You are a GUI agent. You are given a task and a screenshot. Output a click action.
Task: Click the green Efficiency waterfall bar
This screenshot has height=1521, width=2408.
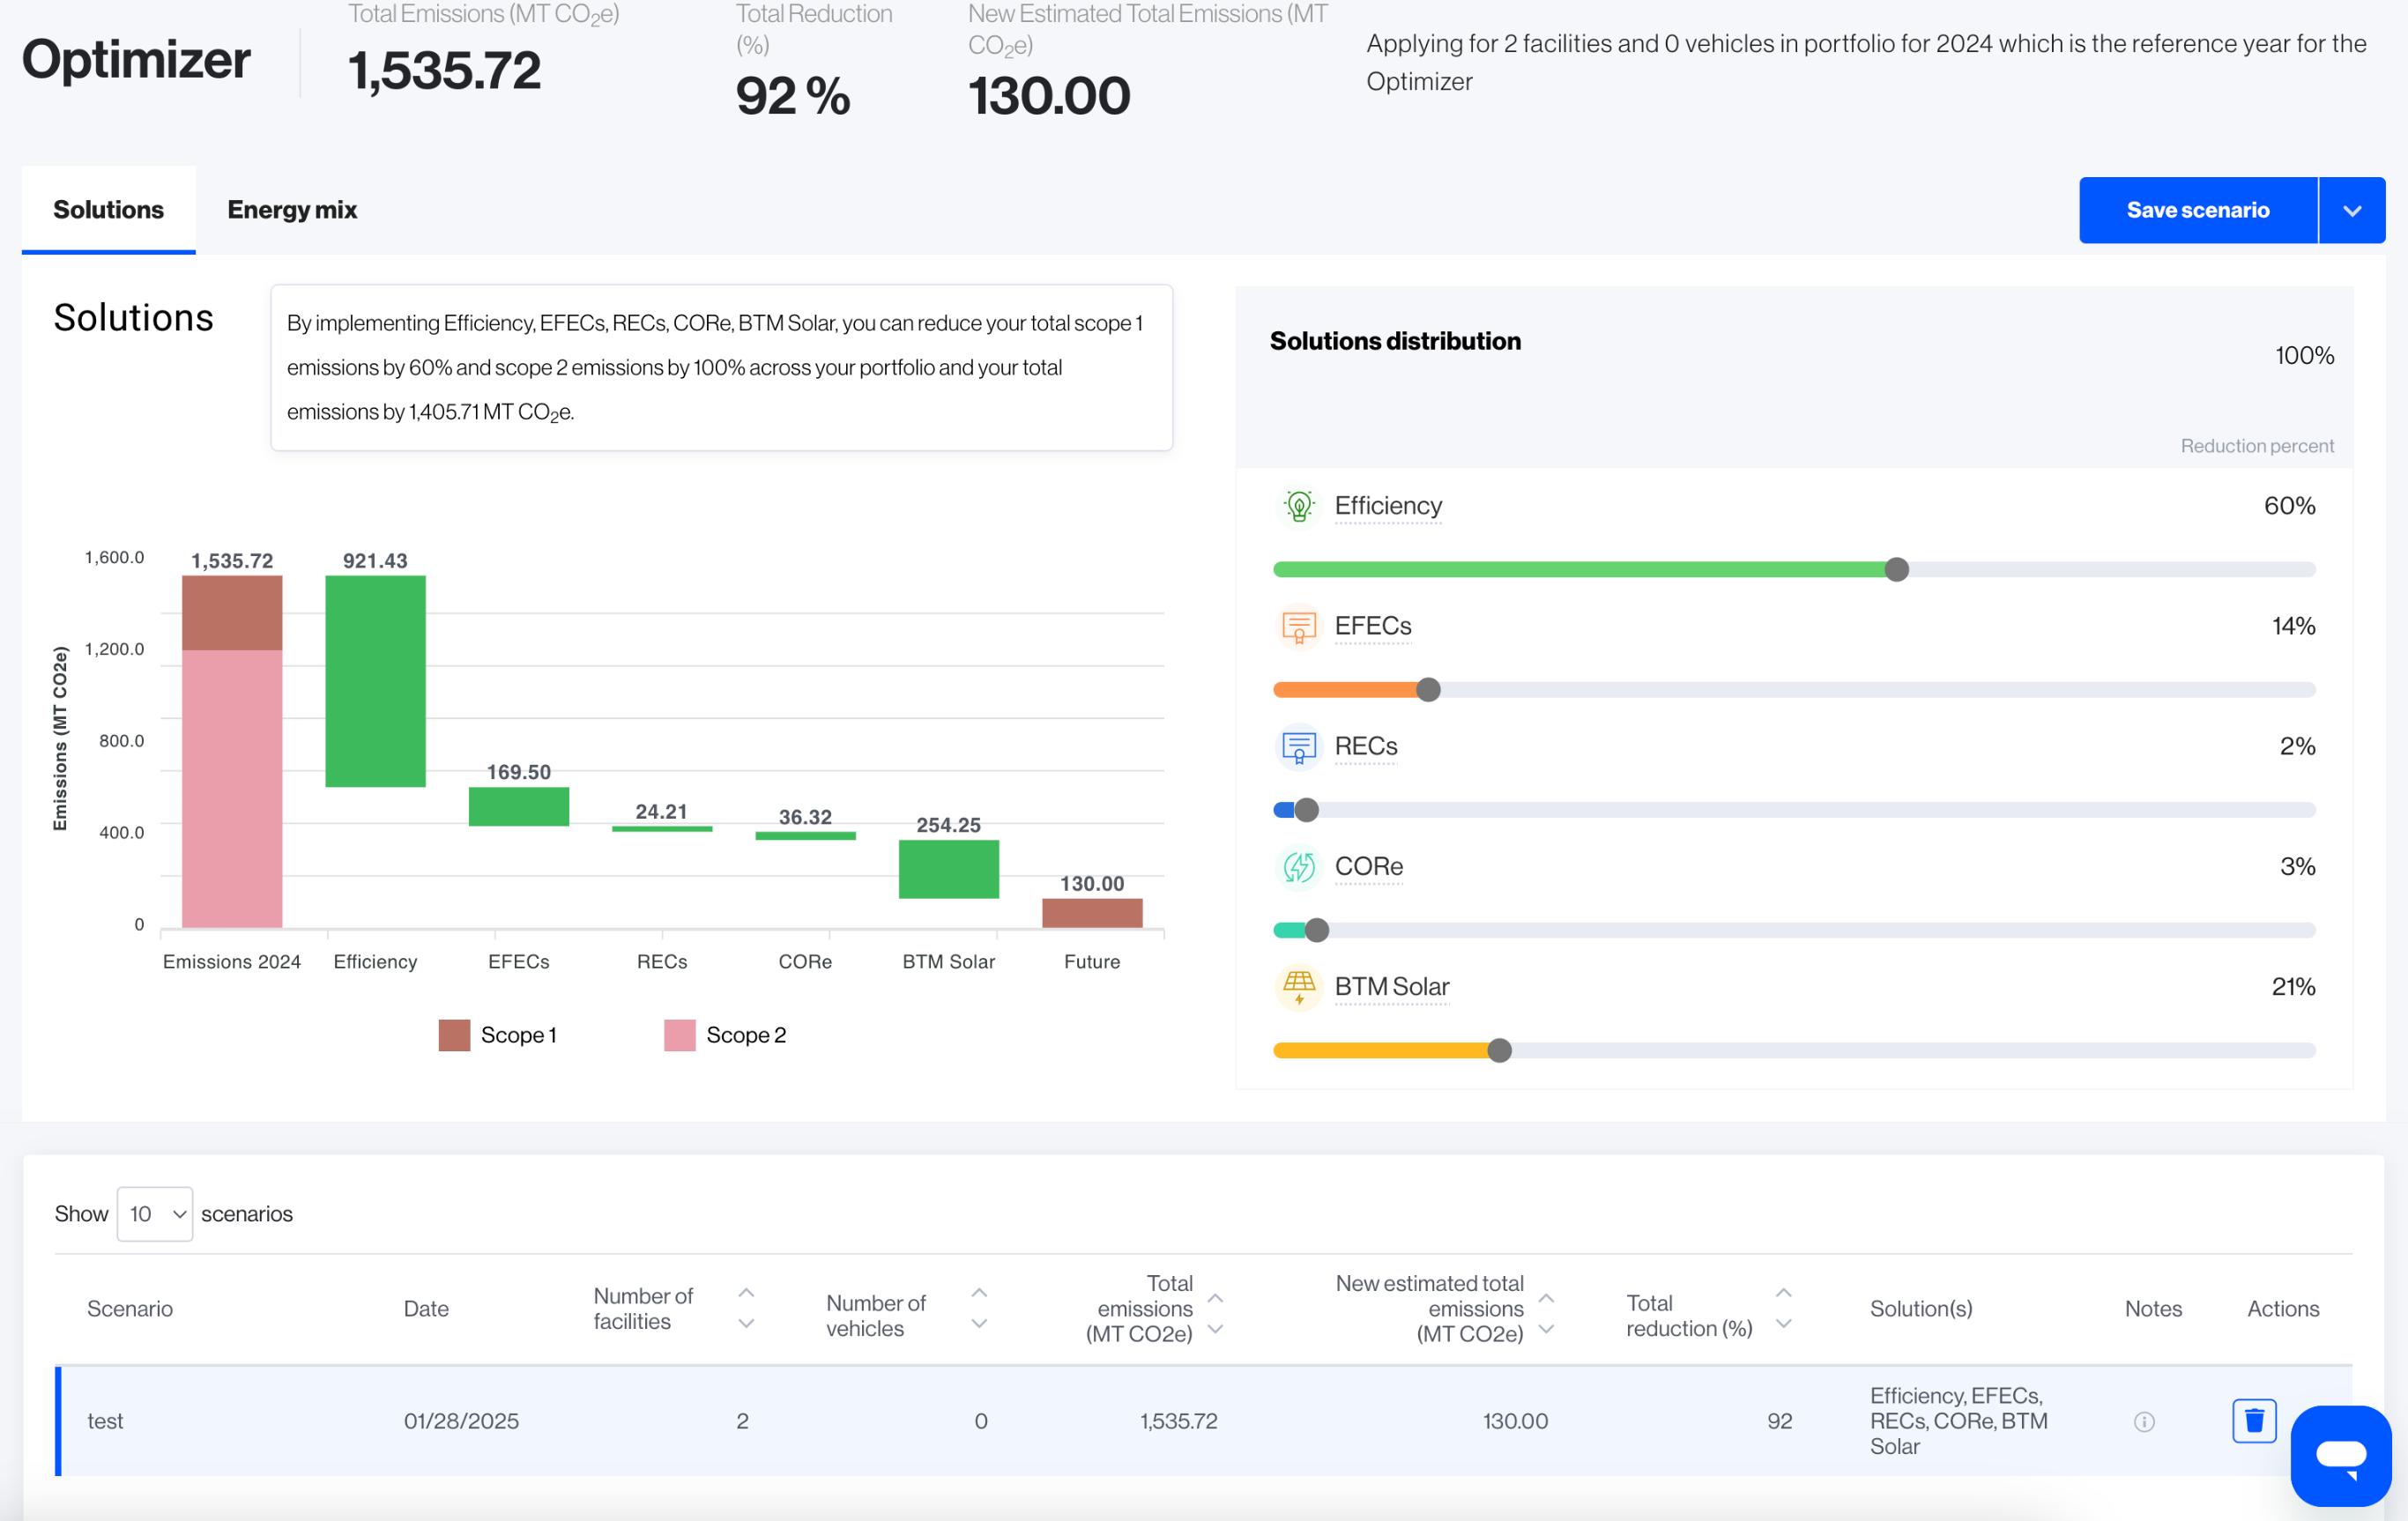pyautogui.click(x=375, y=682)
